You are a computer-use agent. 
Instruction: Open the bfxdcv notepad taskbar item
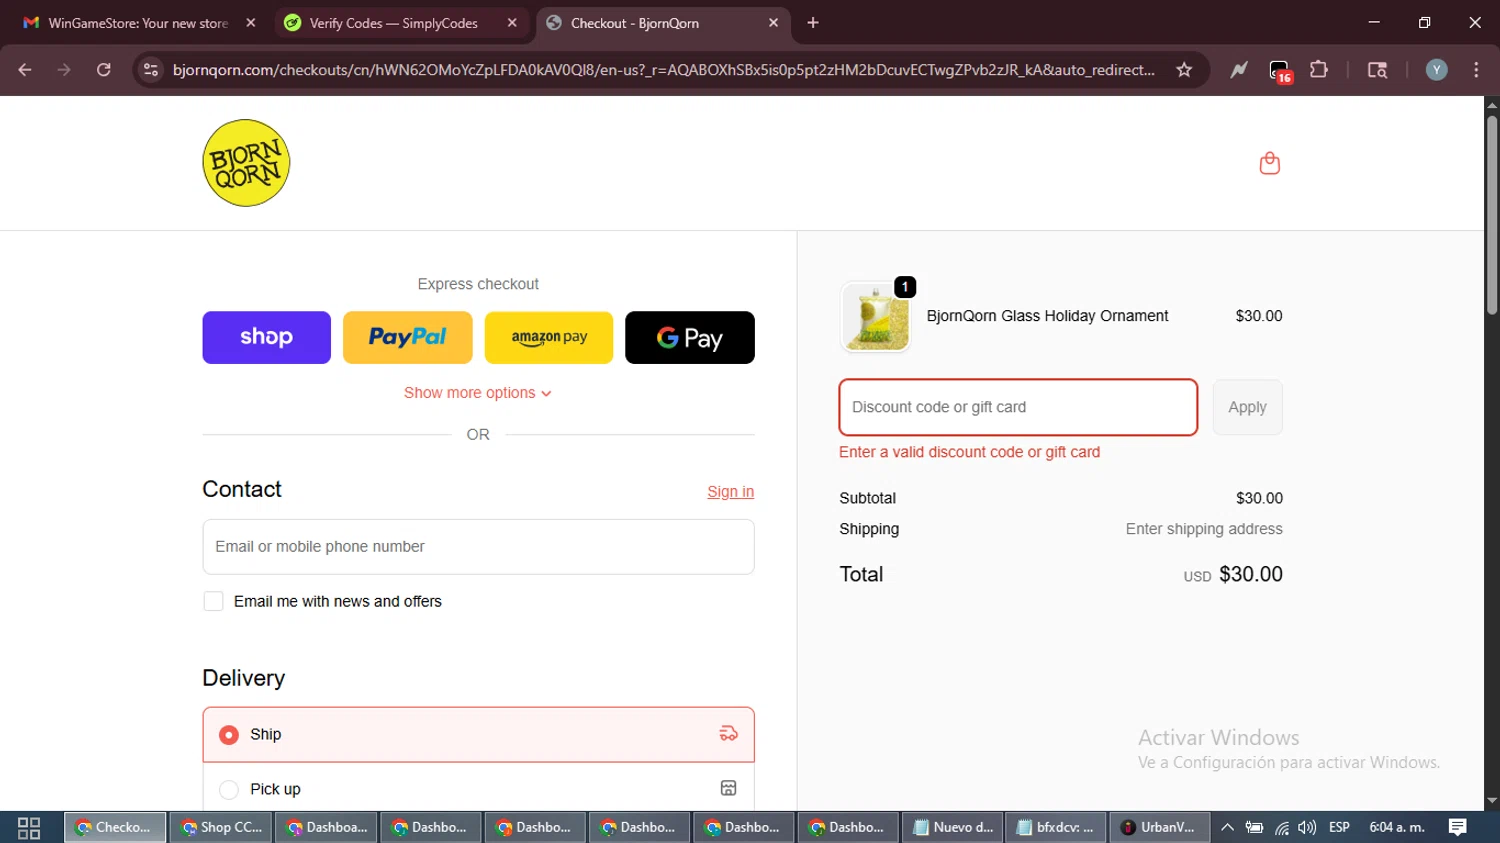(x=1056, y=827)
